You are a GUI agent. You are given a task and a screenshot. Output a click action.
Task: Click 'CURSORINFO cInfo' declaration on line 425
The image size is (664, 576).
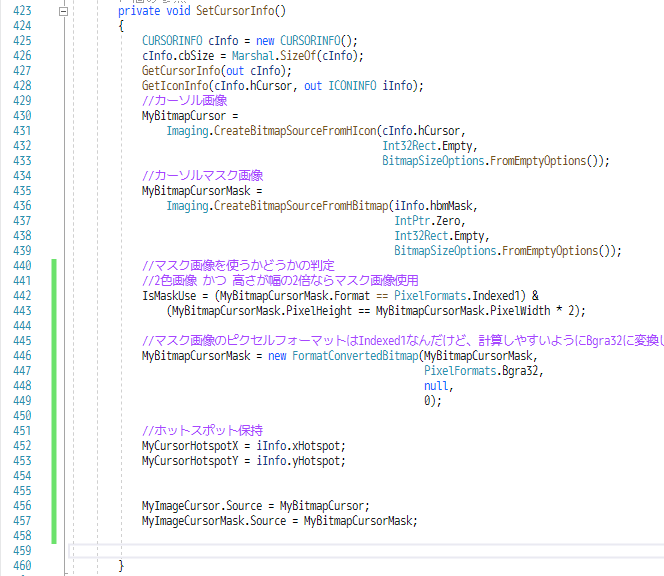[x=190, y=41]
